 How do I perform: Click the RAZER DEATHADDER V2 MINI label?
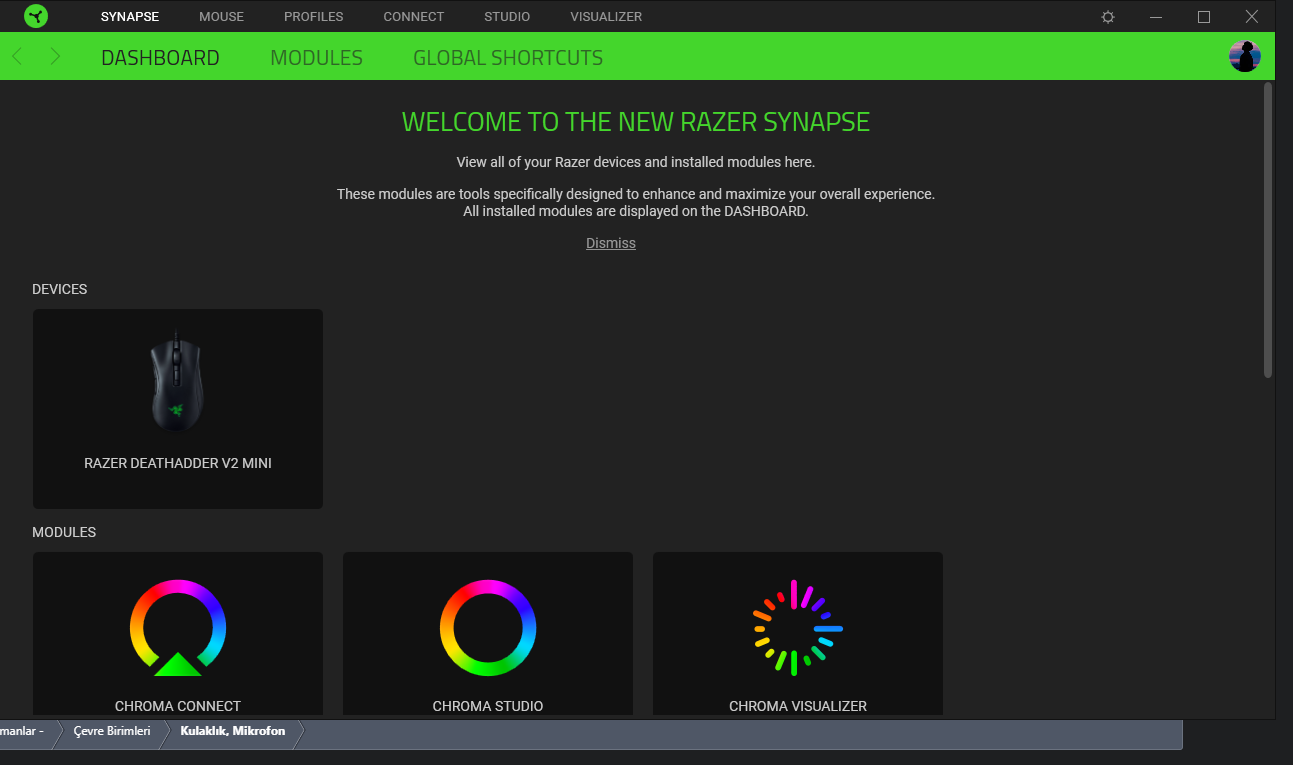point(178,463)
